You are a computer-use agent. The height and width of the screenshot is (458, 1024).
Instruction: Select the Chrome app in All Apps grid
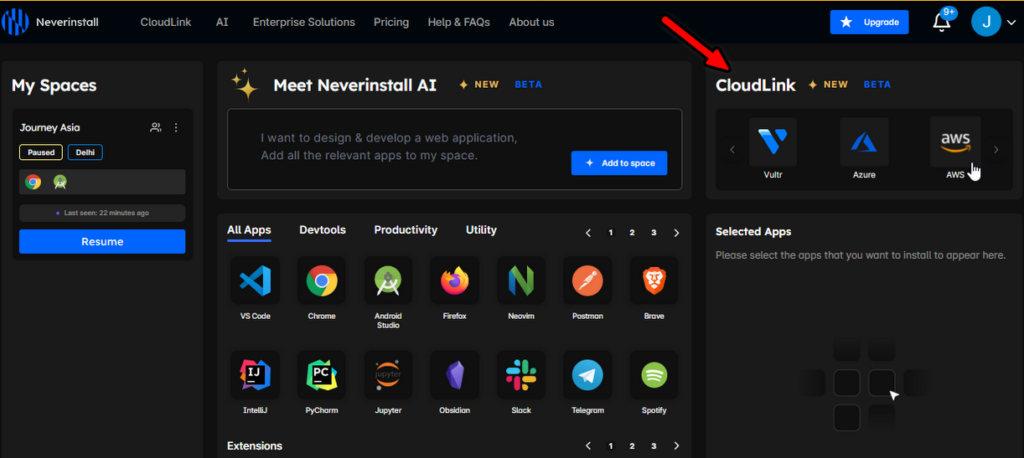click(x=322, y=281)
